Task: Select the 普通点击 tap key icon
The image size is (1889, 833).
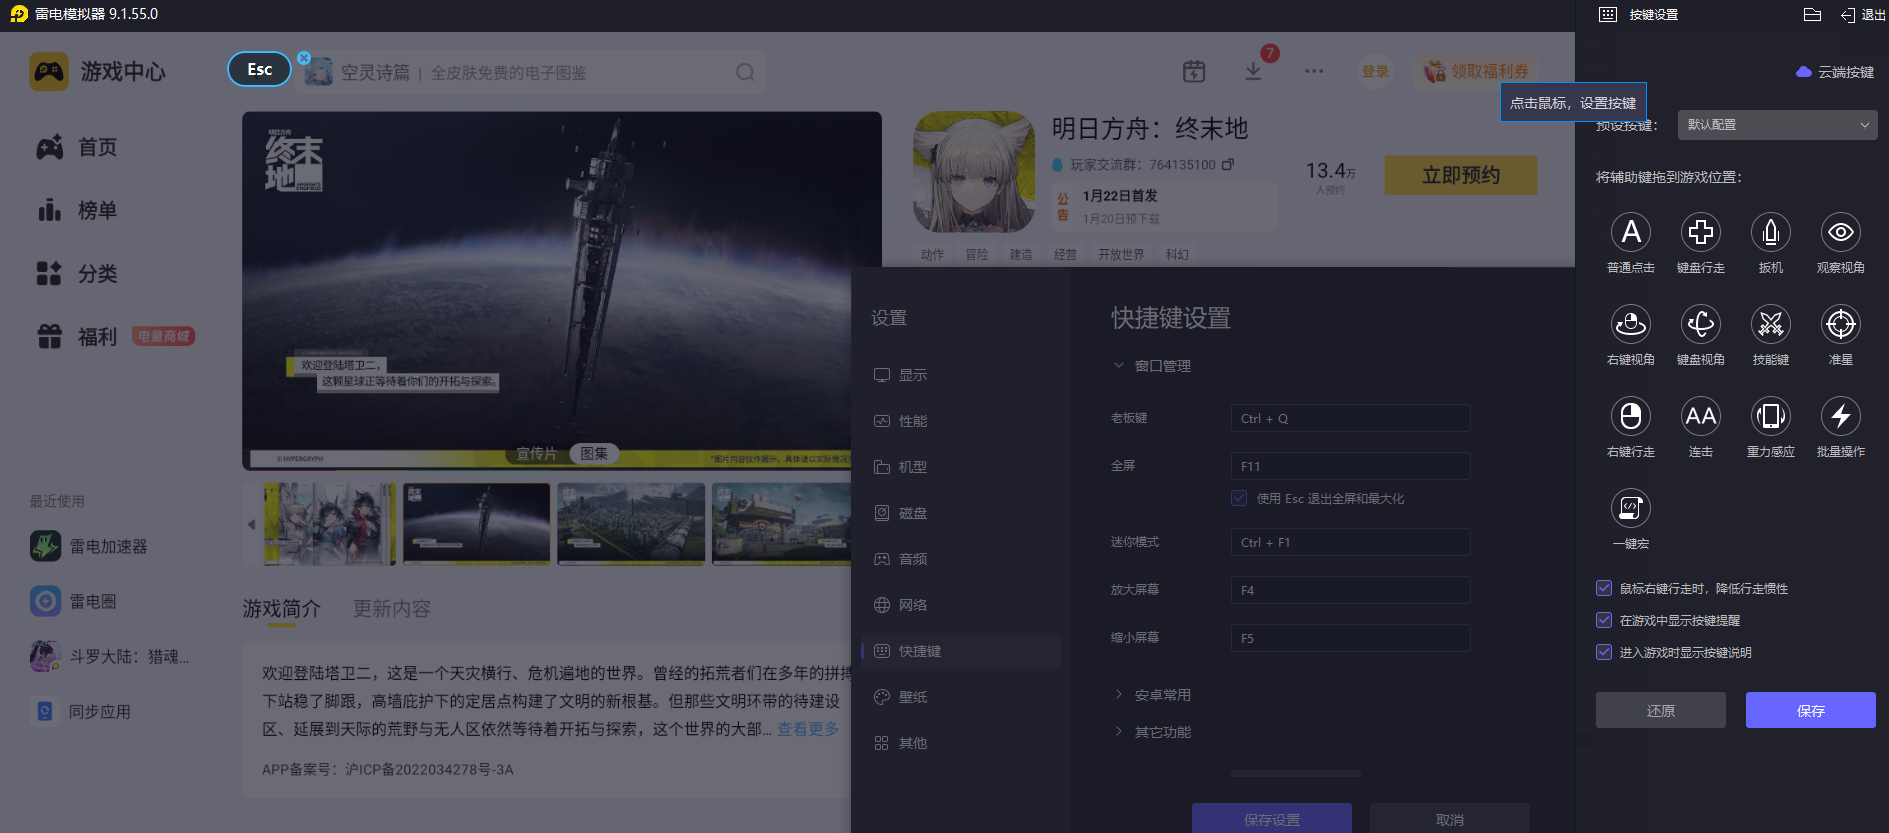Action: point(1630,233)
